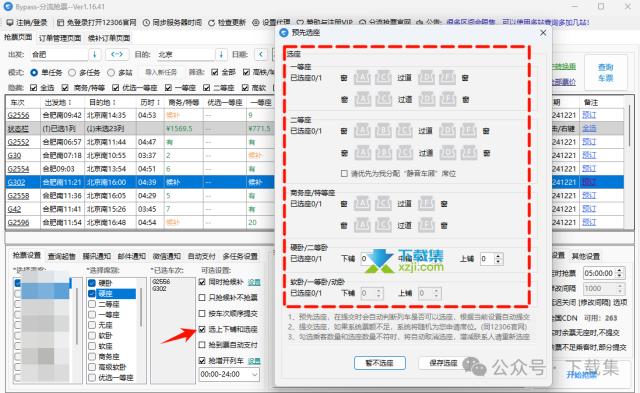Select the 多任务 mode radio button
The image size is (640, 393).
click(x=72, y=72)
